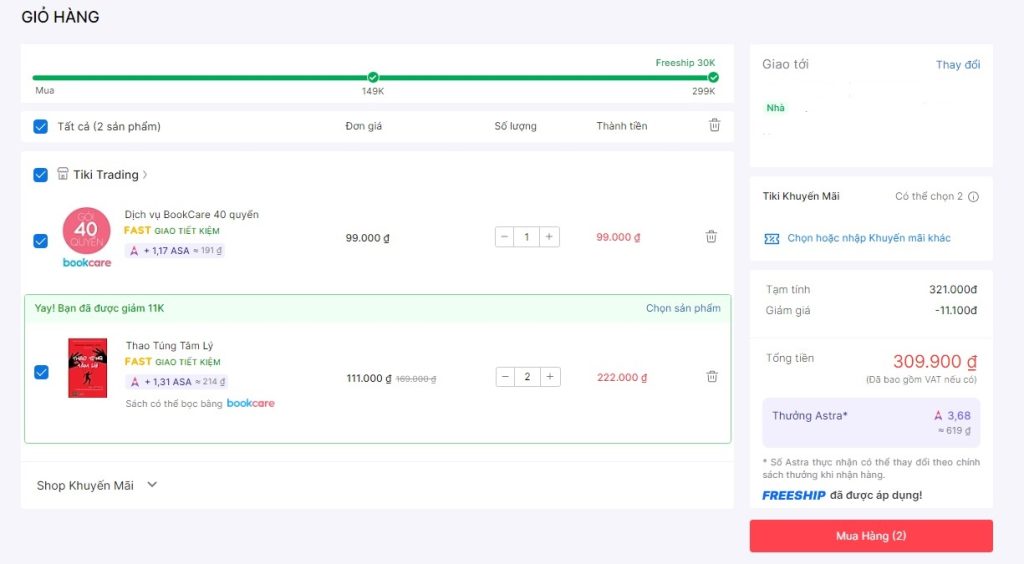Viewport: 1024px width, 564px height.
Task: Click the Tiki Trading shop icon
Action: click(63, 174)
